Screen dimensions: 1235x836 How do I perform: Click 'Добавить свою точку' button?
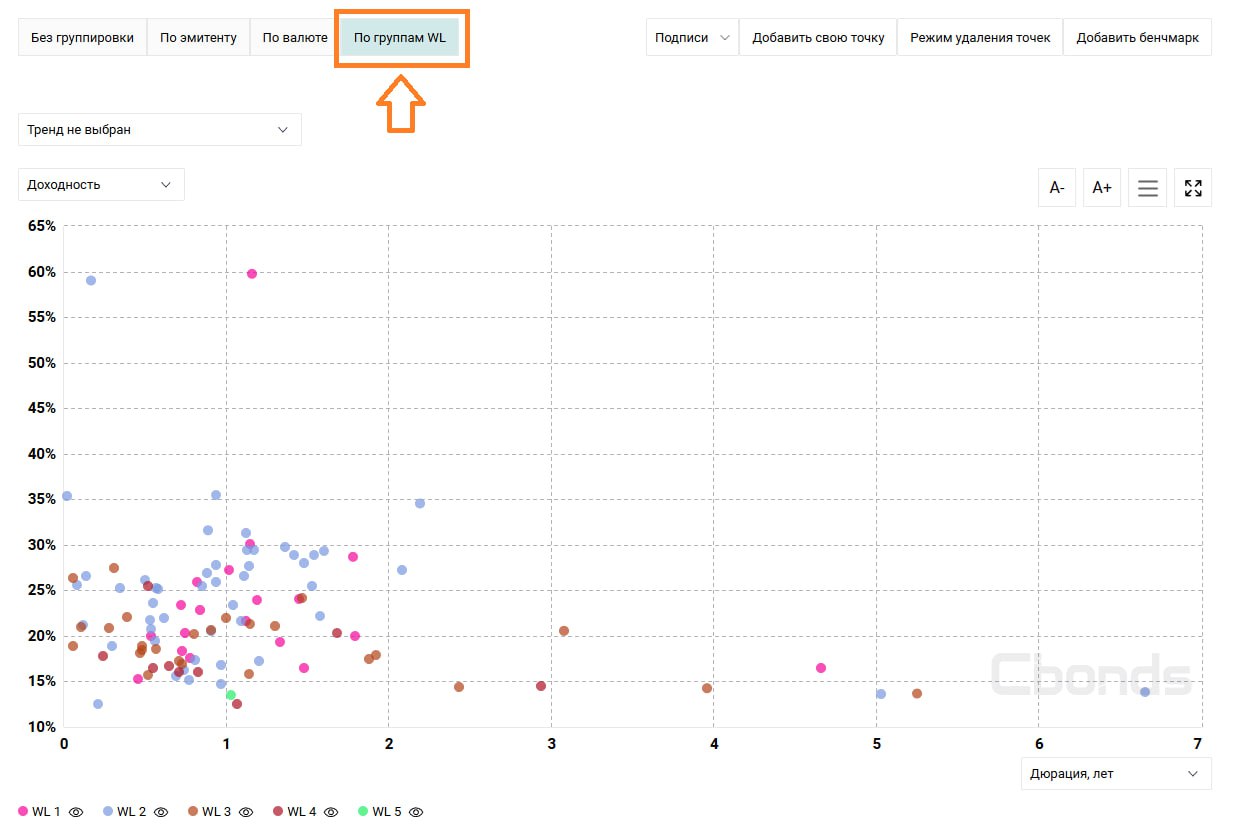click(x=818, y=38)
